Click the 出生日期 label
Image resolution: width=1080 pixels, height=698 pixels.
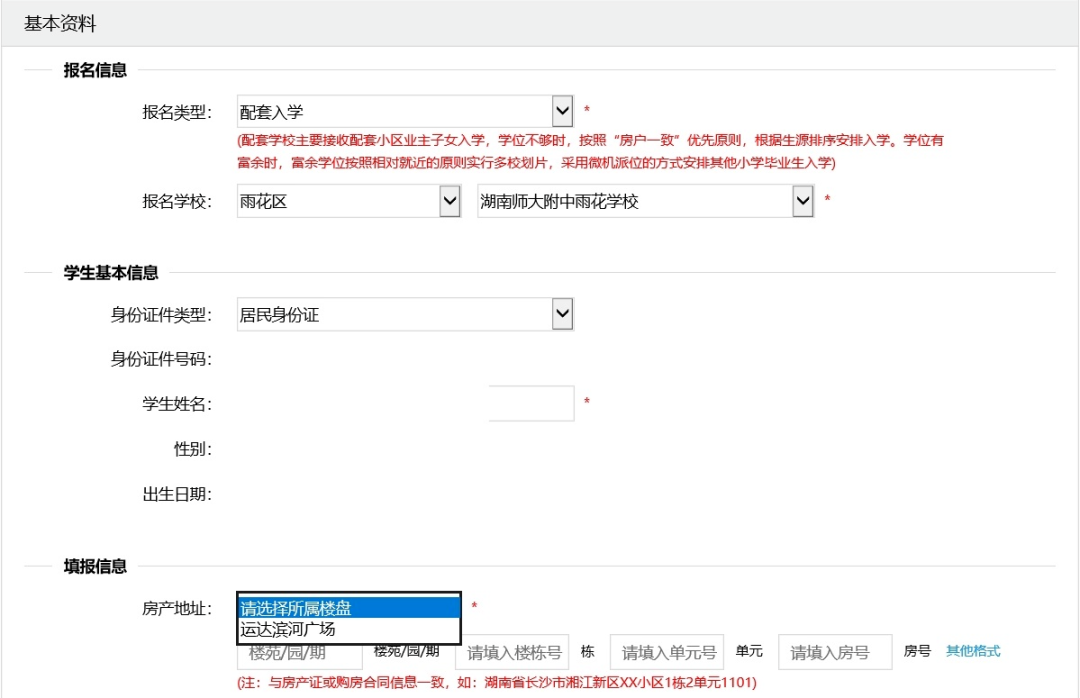point(177,494)
